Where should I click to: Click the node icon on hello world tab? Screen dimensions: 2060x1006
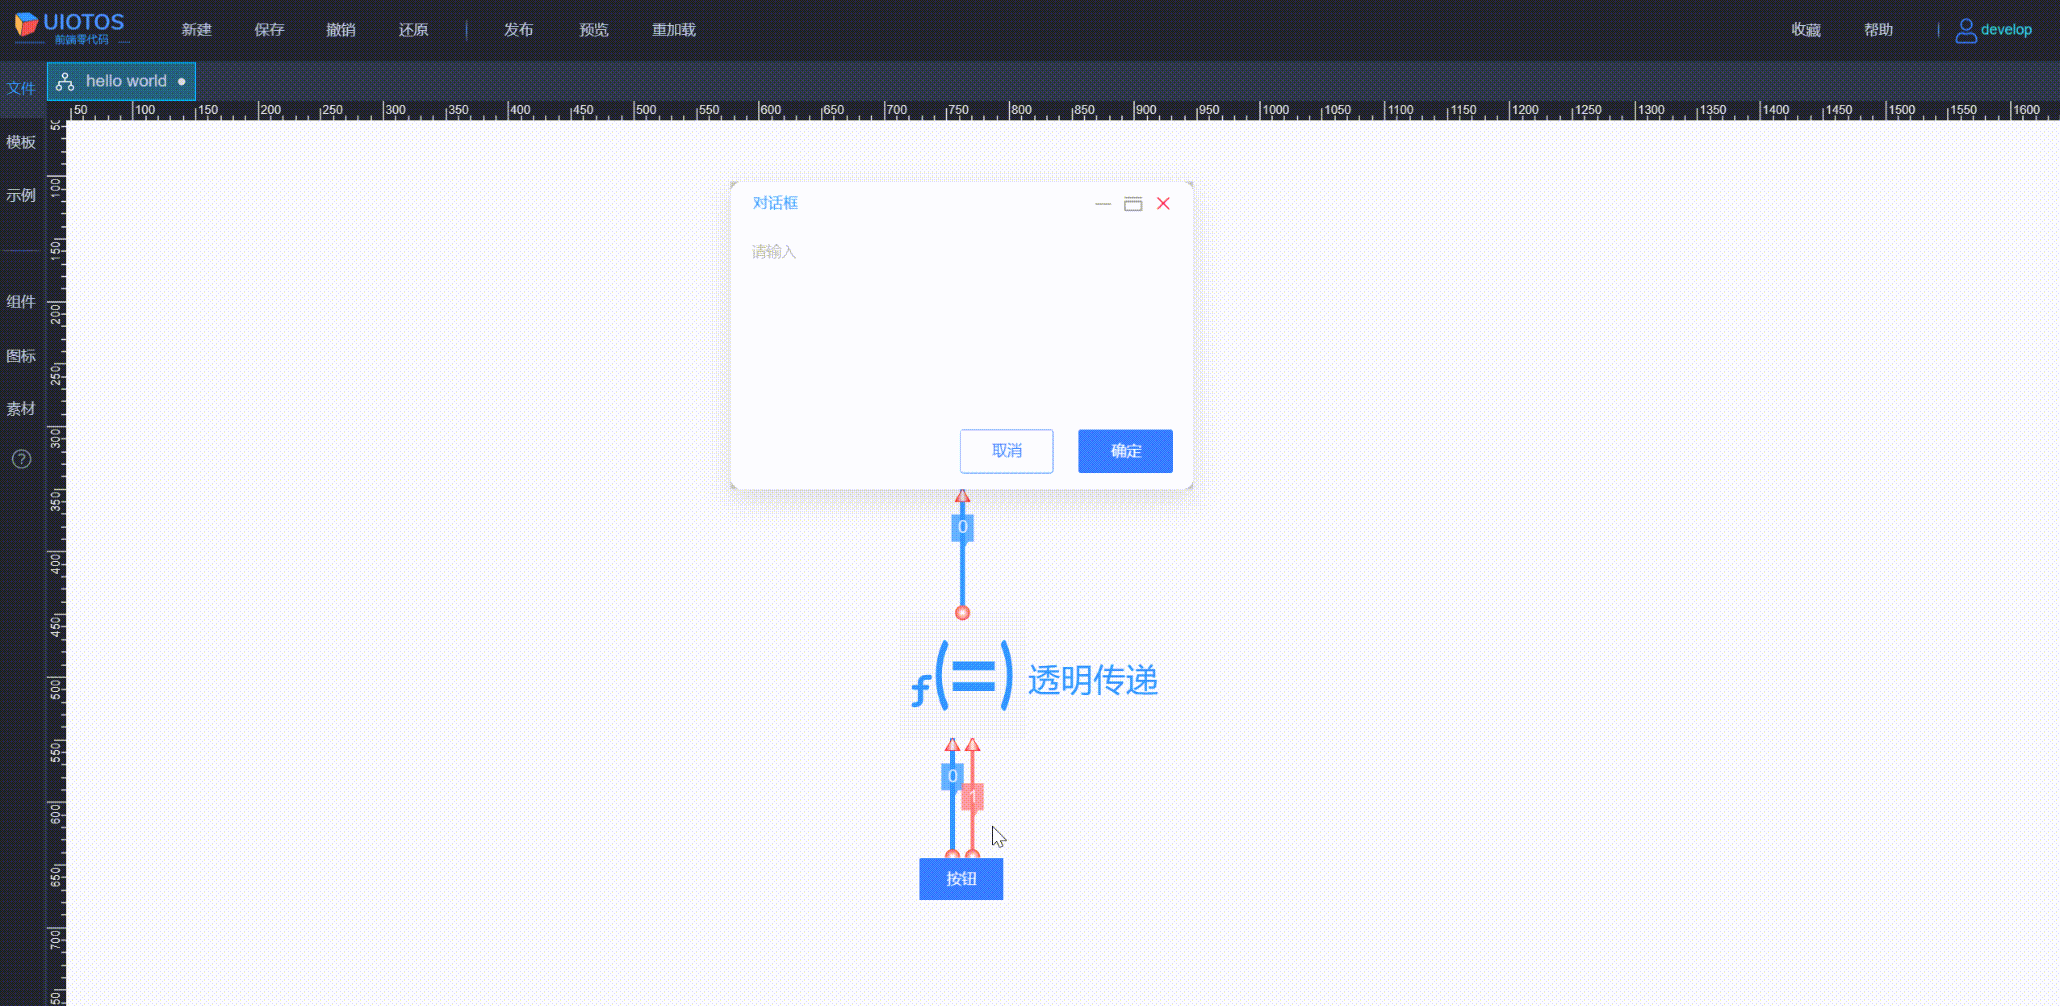point(66,81)
